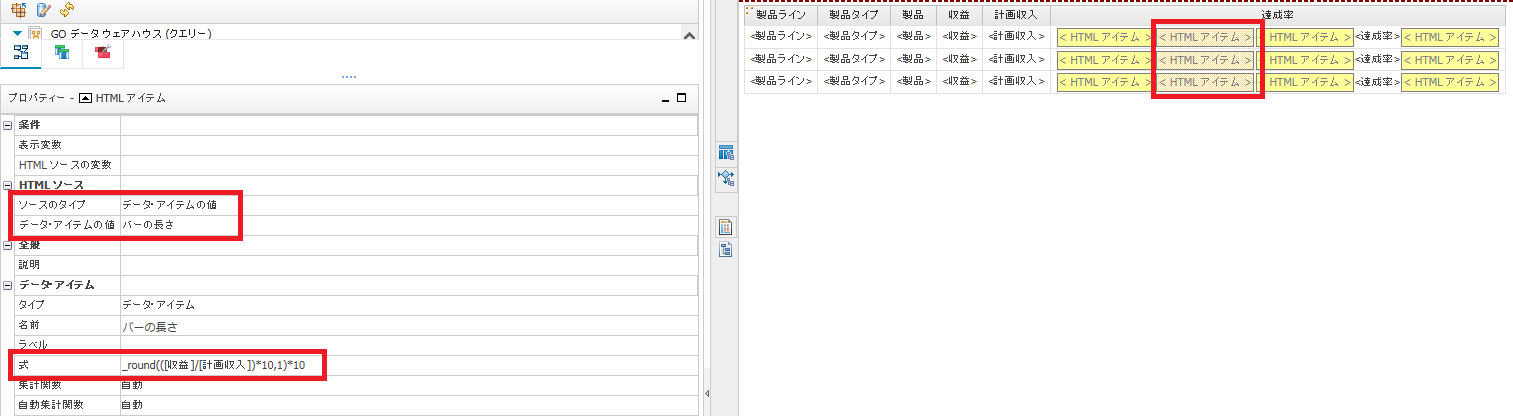Open ソースのタイプ value データ・アイテムの値

tap(409, 205)
